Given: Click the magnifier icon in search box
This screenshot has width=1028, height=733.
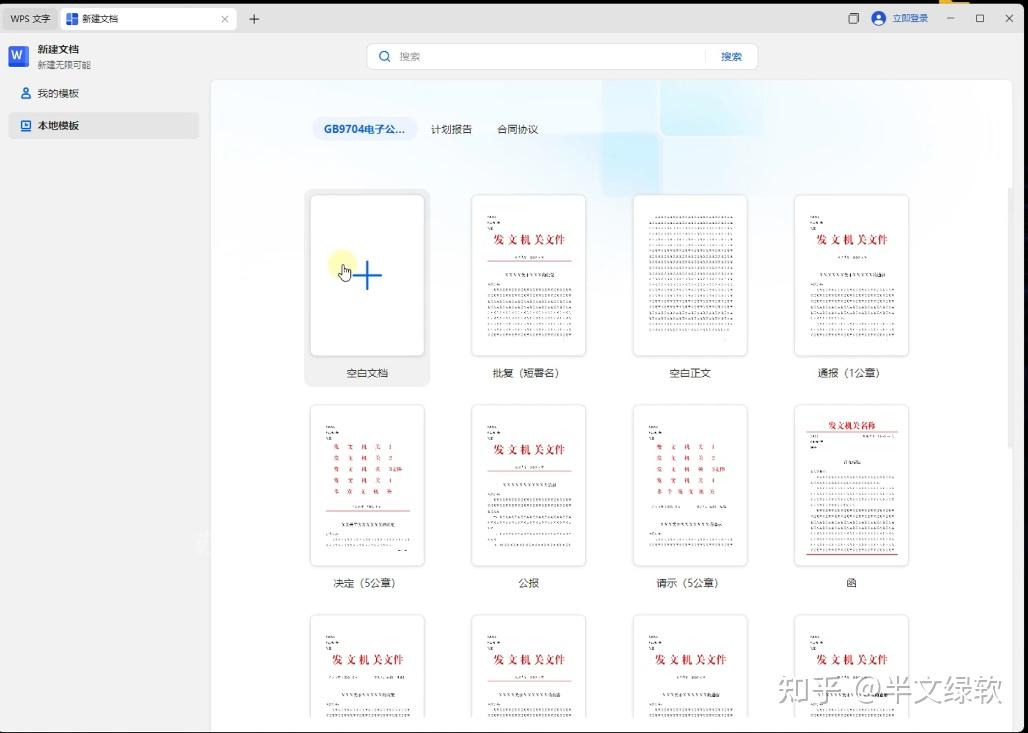Looking at the screenshot, I should [x=385, y=56].
